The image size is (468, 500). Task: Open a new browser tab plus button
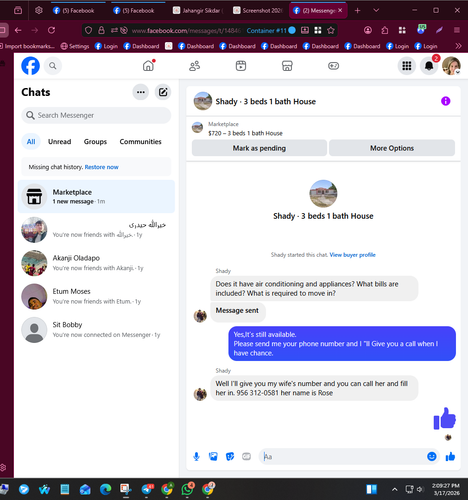358,11
